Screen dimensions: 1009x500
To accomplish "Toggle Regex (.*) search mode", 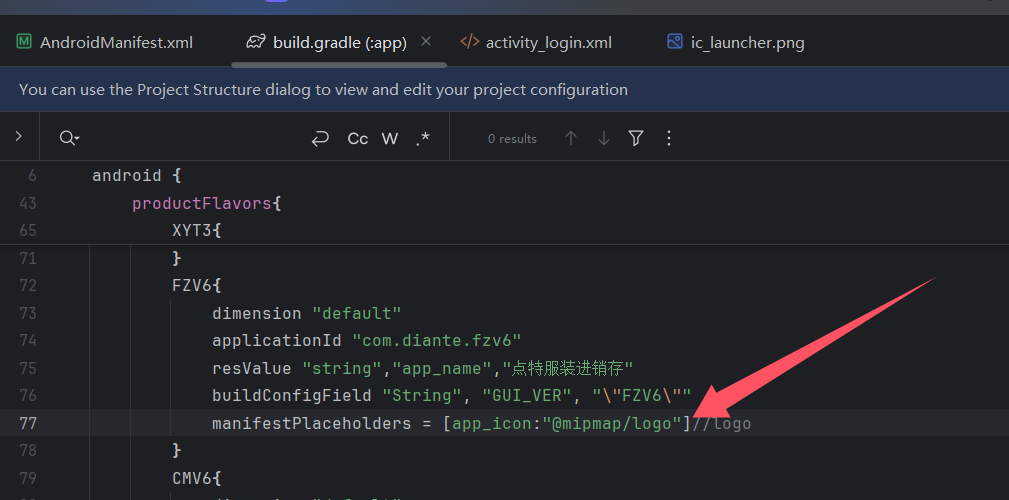I will tap(423, 139).
